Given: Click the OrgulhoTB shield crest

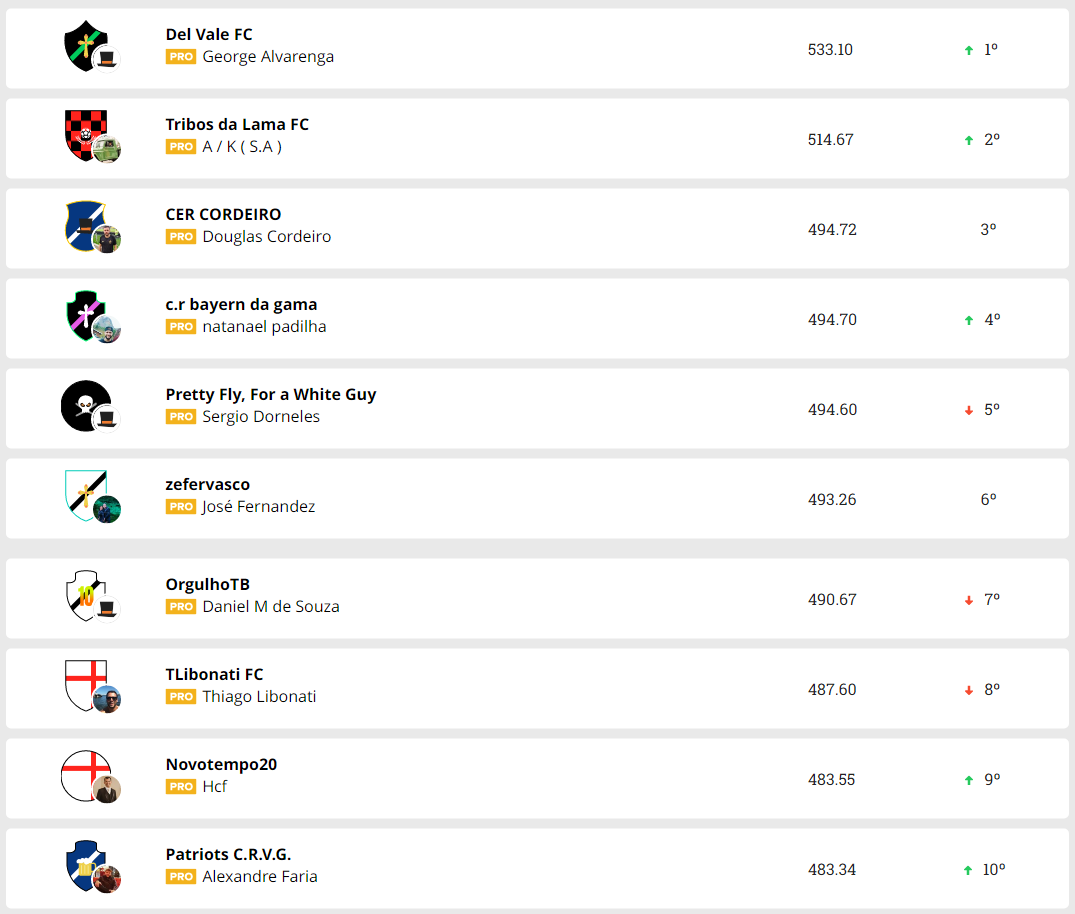Looking at the screenshot, I should [82, 594].
